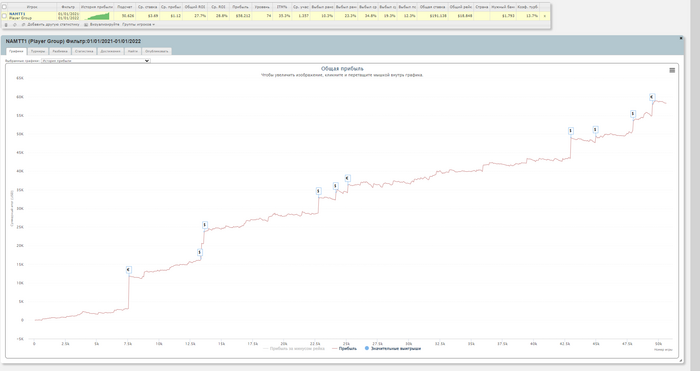The image size is (700, 371).
Task: Click the Визуализируйте chart icon
Action: pos(86,25)
